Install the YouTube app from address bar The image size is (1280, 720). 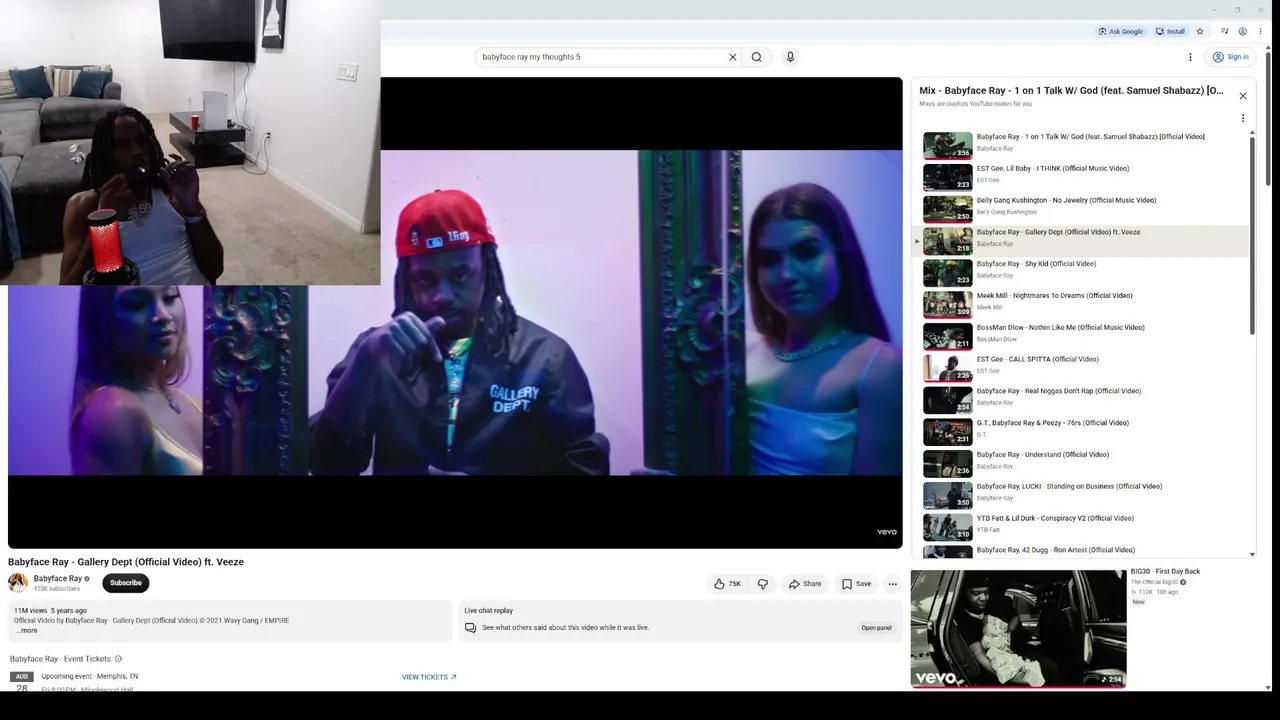pos(1170,31)
